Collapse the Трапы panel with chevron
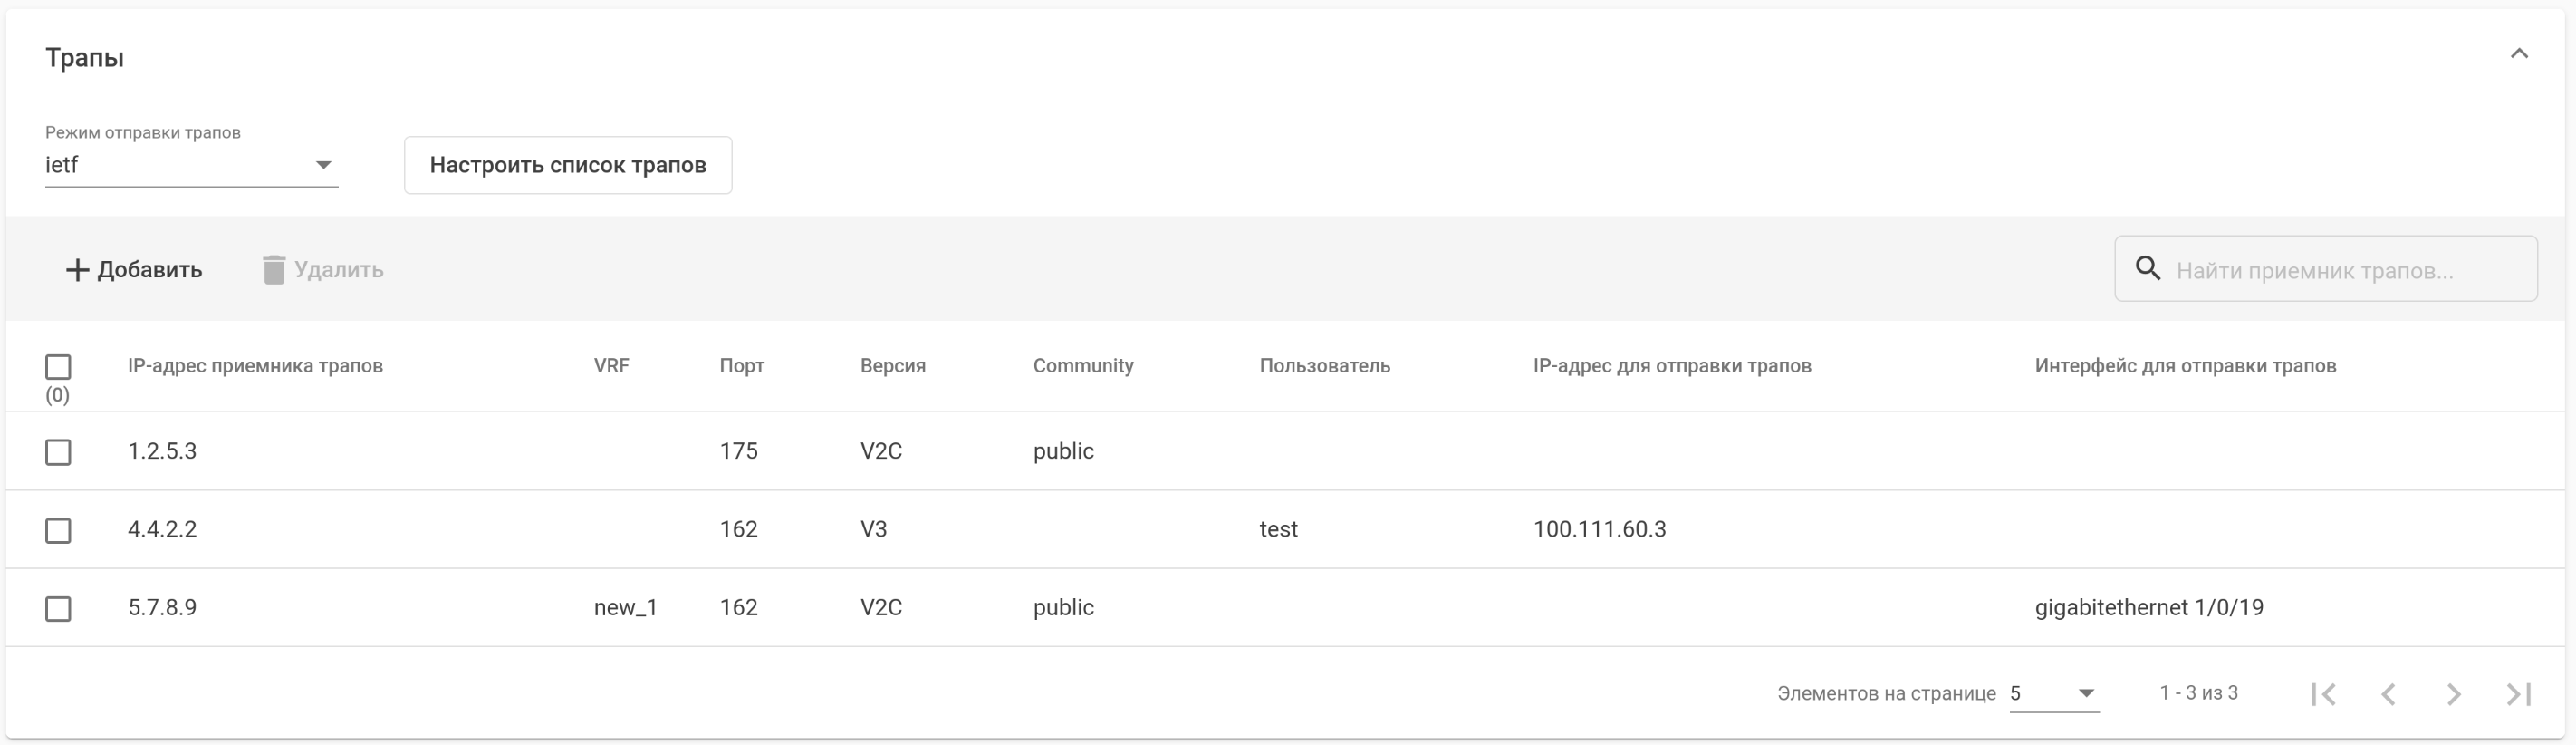This screenshot has width=2576, height=745. click(x=2519, y=54)
